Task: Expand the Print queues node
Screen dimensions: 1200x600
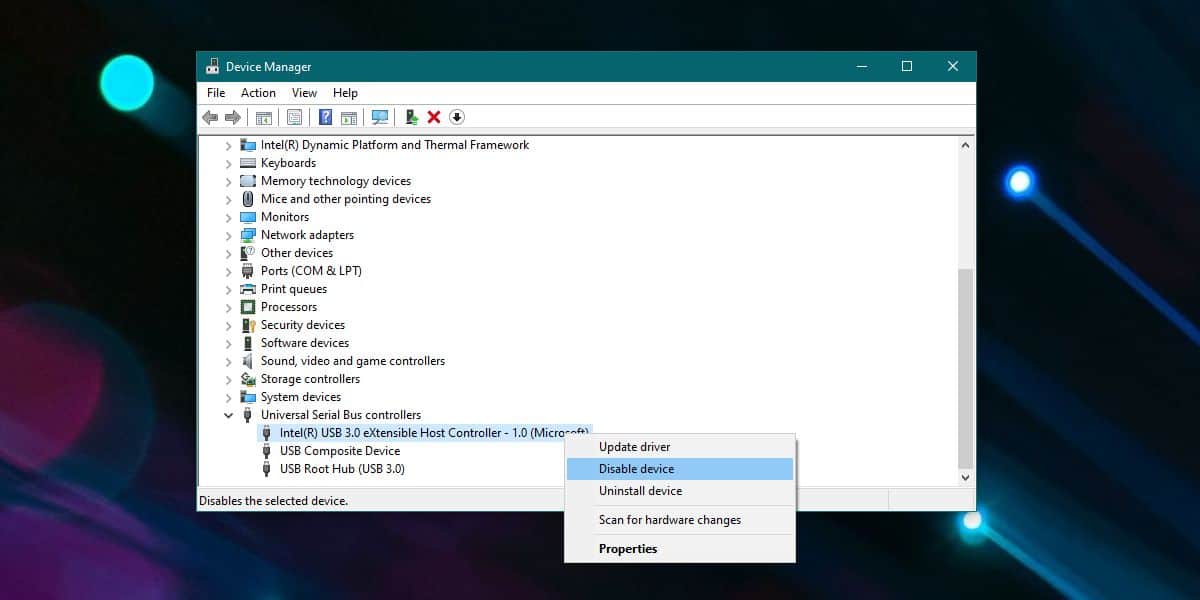Action: click(x=228, y=289)
